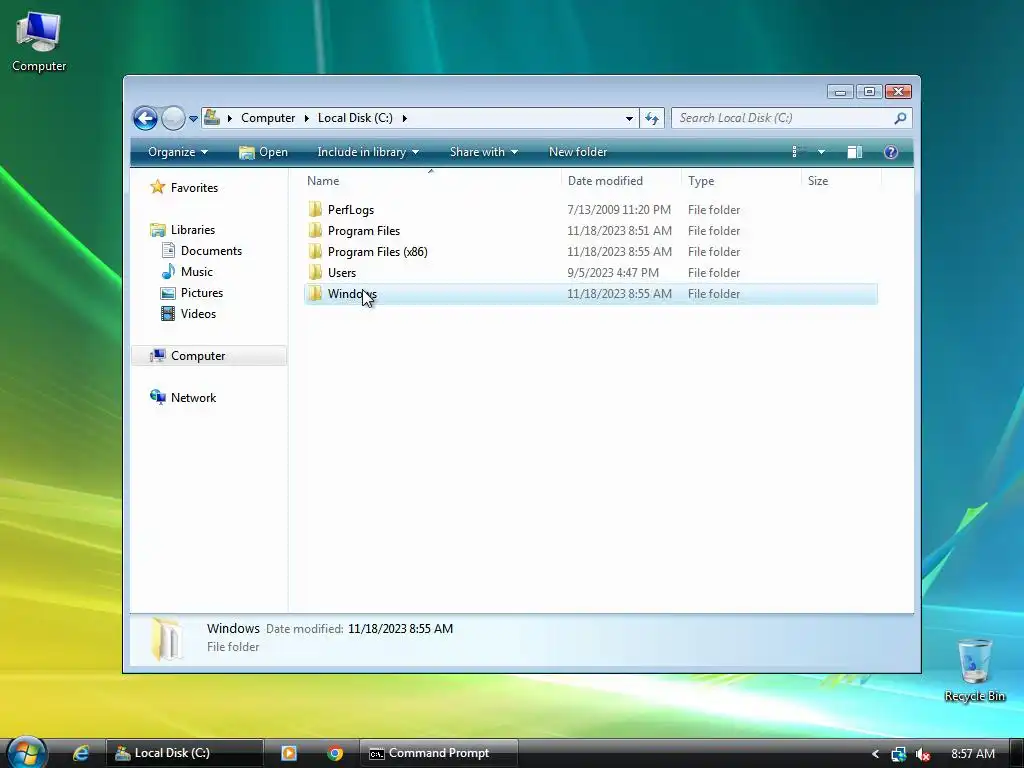Select the Recycle Bin desktop icon
The image size is (1024, 768).
click(974, 670)
